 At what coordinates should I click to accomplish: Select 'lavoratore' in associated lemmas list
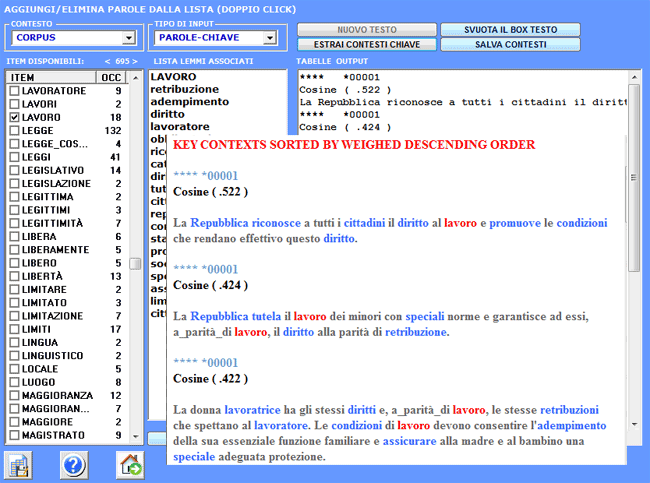point(179,126)
